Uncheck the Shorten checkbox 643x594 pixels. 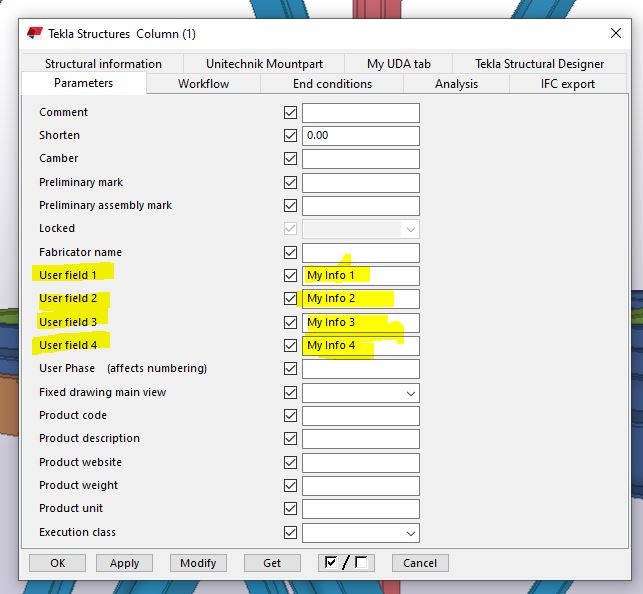[290, 135]
